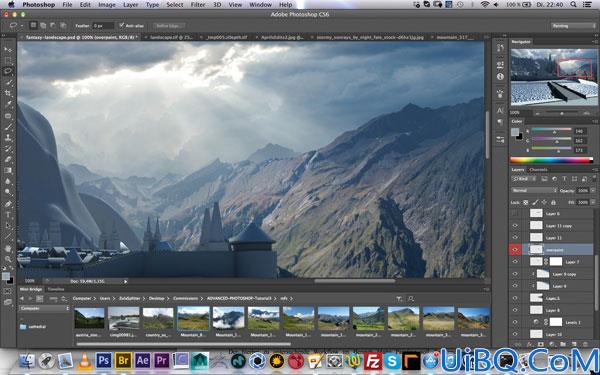This screenshot has height=375, width=600.
Task: Select the Type tool in the toolbox
Action: point(8,215)
